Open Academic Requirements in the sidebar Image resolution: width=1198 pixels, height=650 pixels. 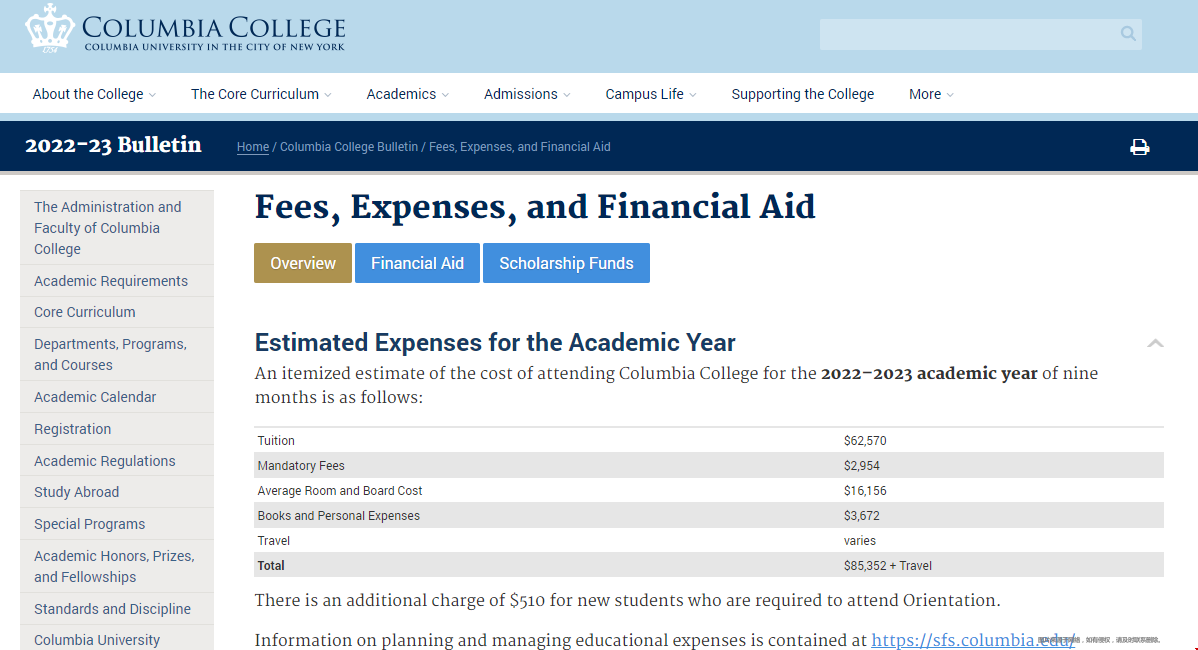(111, 281)
